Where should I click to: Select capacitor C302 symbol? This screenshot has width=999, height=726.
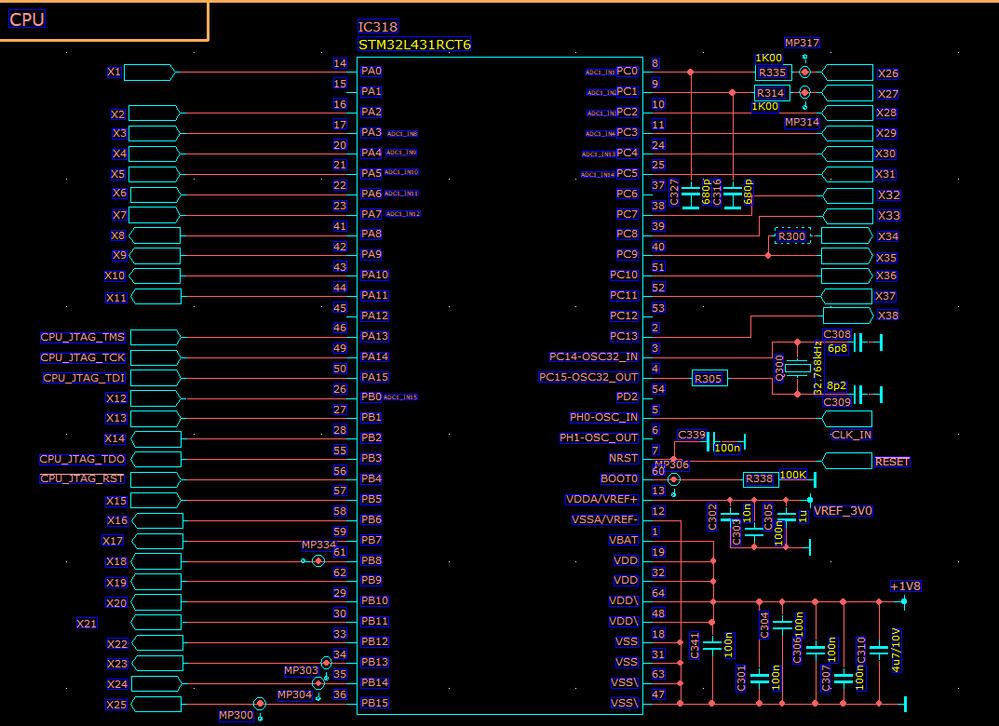(x=729, y=515)
